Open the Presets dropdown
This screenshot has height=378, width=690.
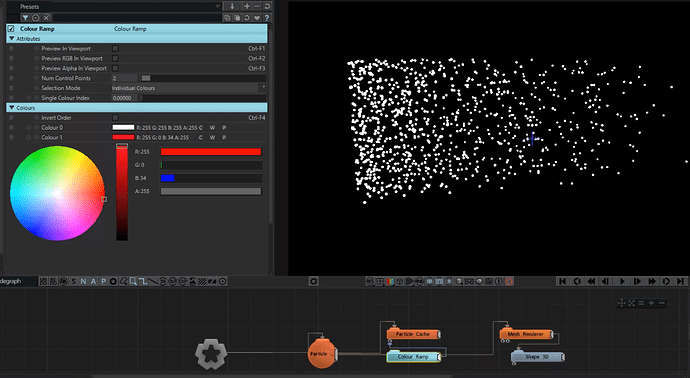tap(119, 6)
